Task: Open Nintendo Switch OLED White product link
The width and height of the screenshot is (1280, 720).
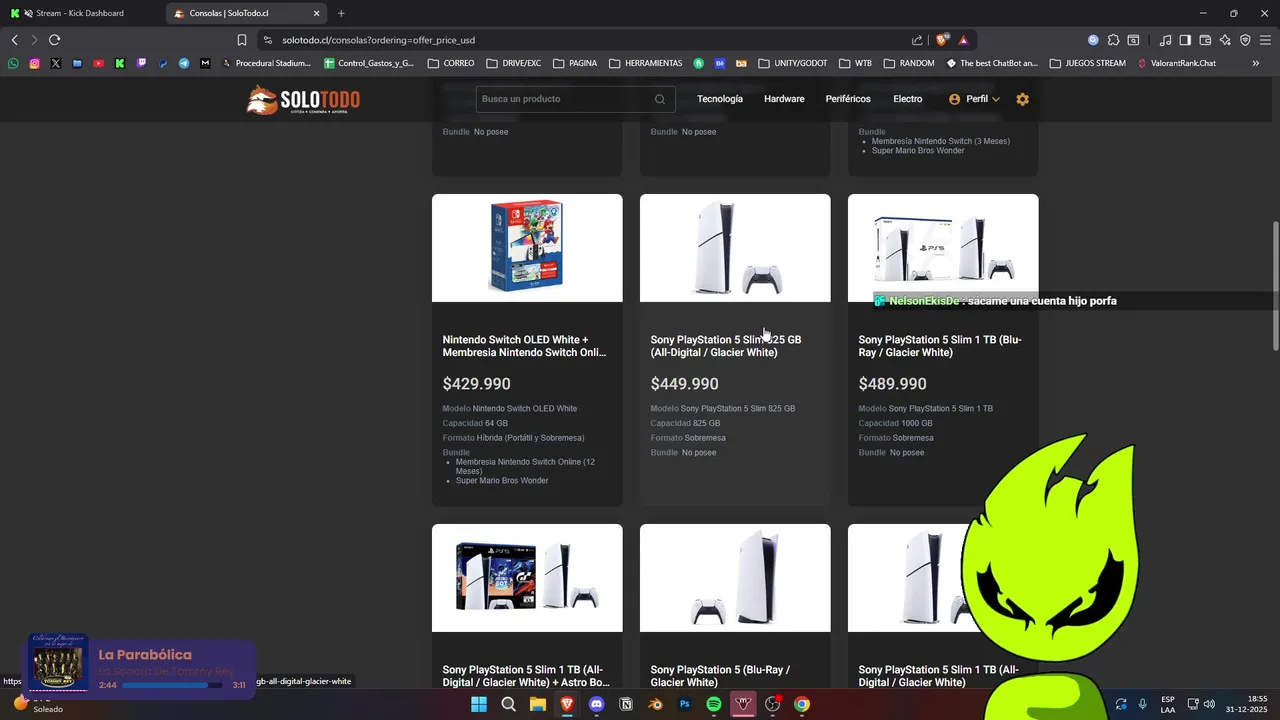Action: [x=524, y=346]
